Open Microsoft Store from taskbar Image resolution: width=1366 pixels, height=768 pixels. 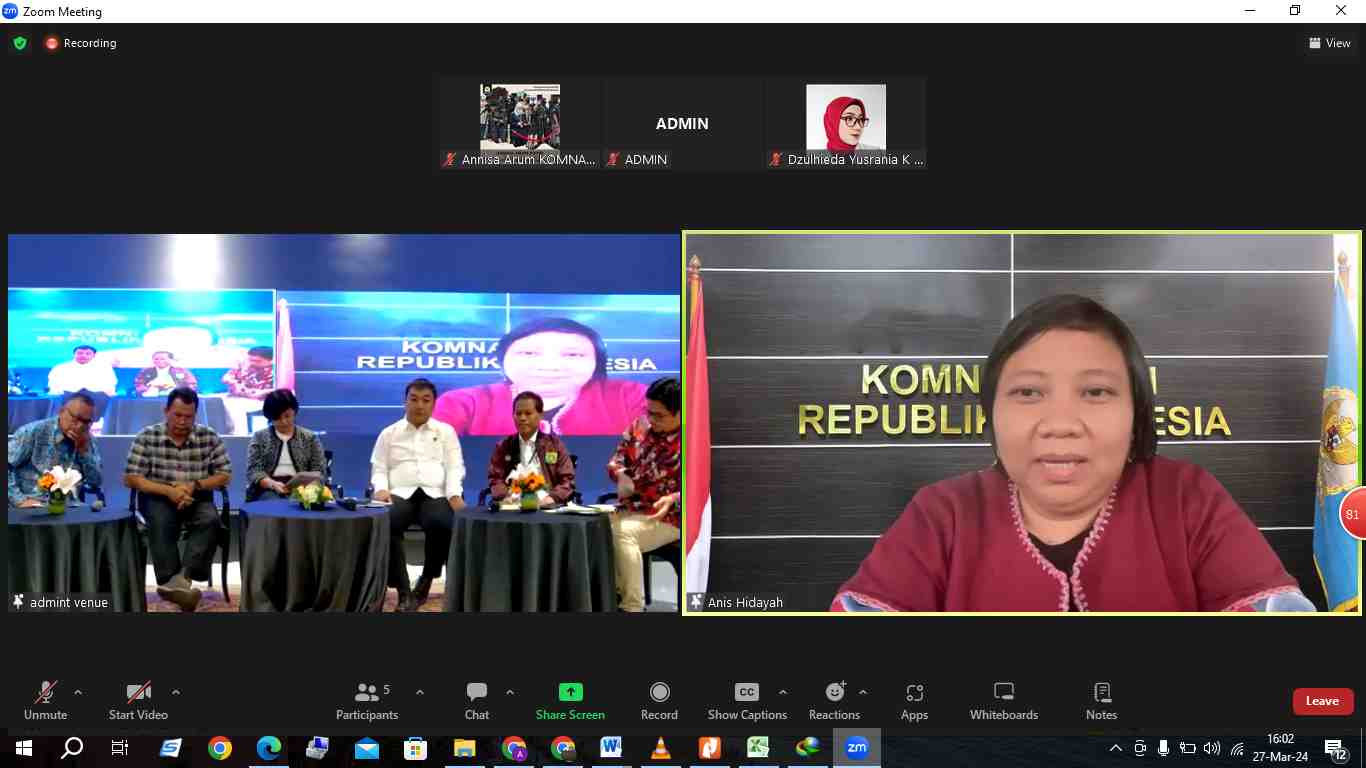pos(416,748)
